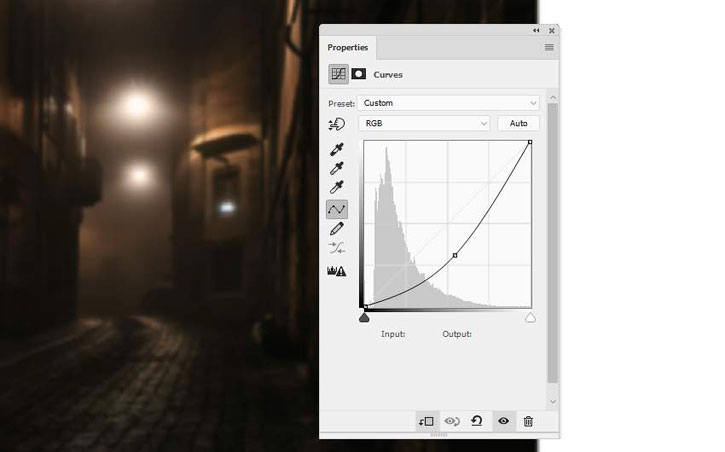The width and height of the screenshot is (725, 452).
Task: Reset Curves to adjustment defaults
Action: 477,421
